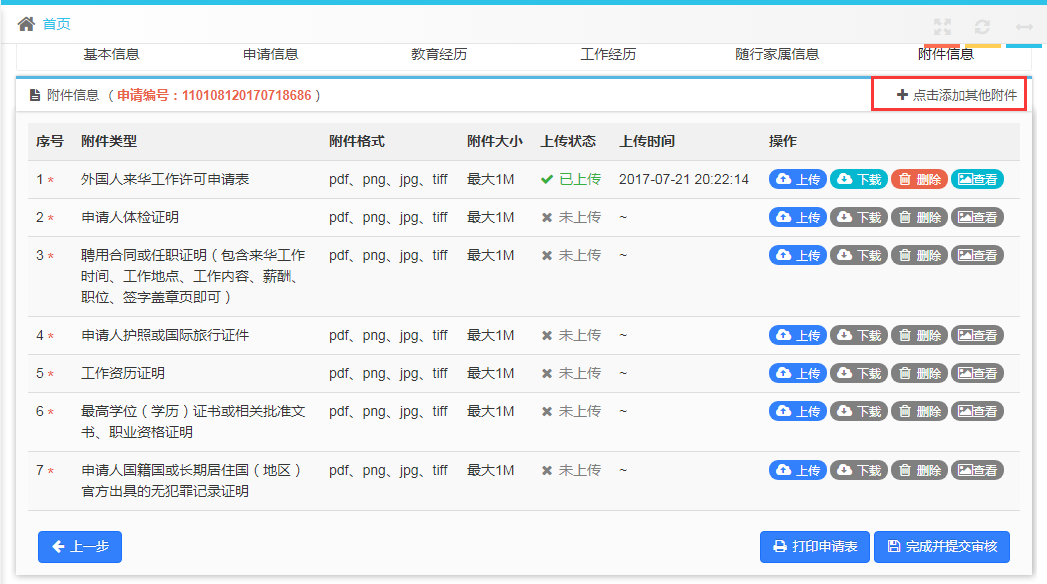Screen dimensions: 1047x584
Task: Delete the 工作资质证明 attachment
Action: [918, 372]
